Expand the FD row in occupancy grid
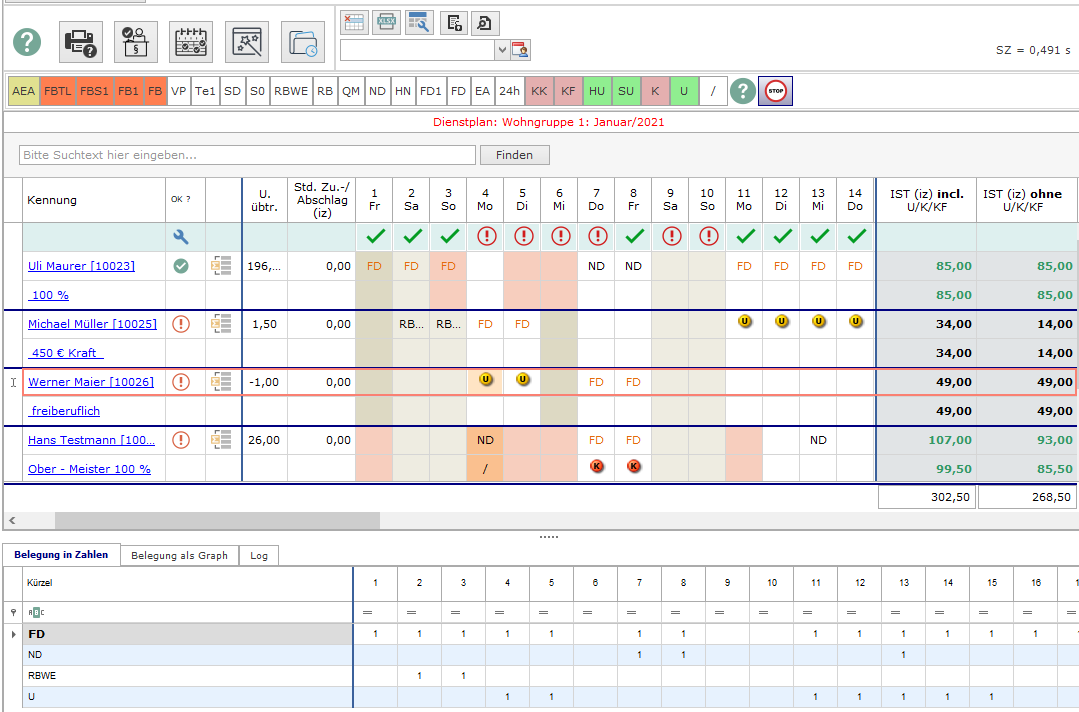 click(x=13, y=634)
